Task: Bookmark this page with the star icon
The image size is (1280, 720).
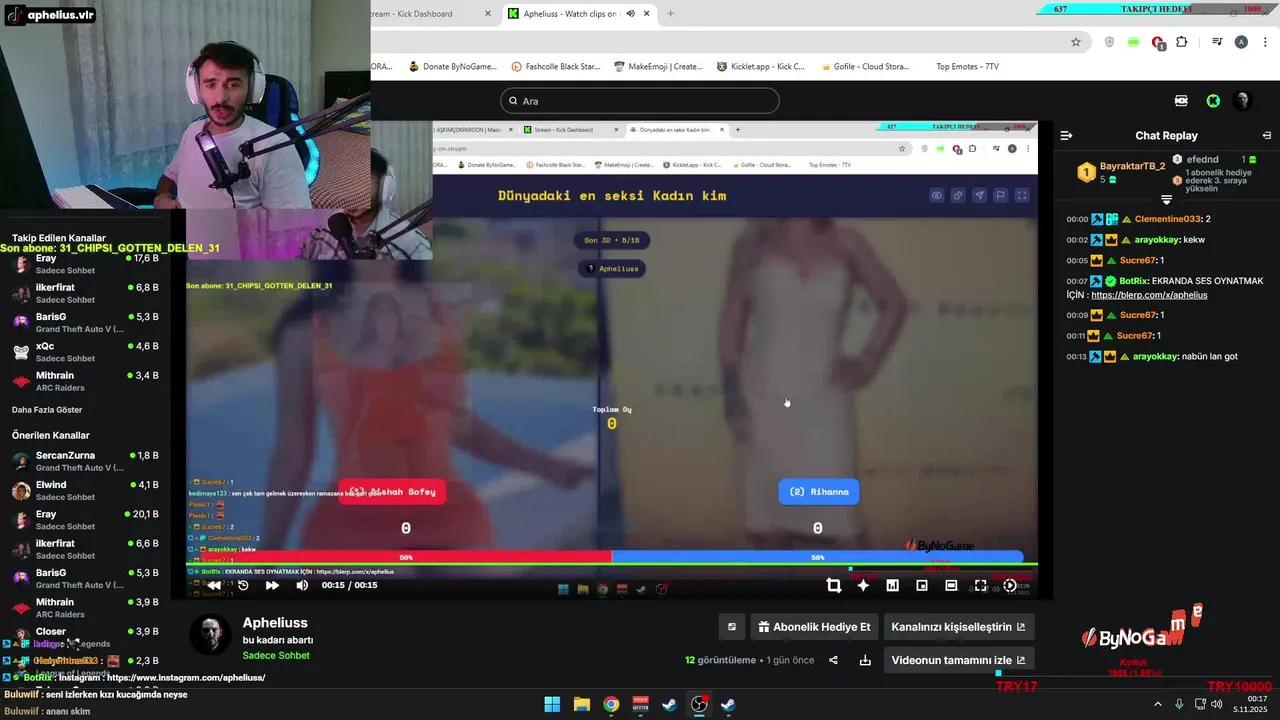Action: point(1076,42)
